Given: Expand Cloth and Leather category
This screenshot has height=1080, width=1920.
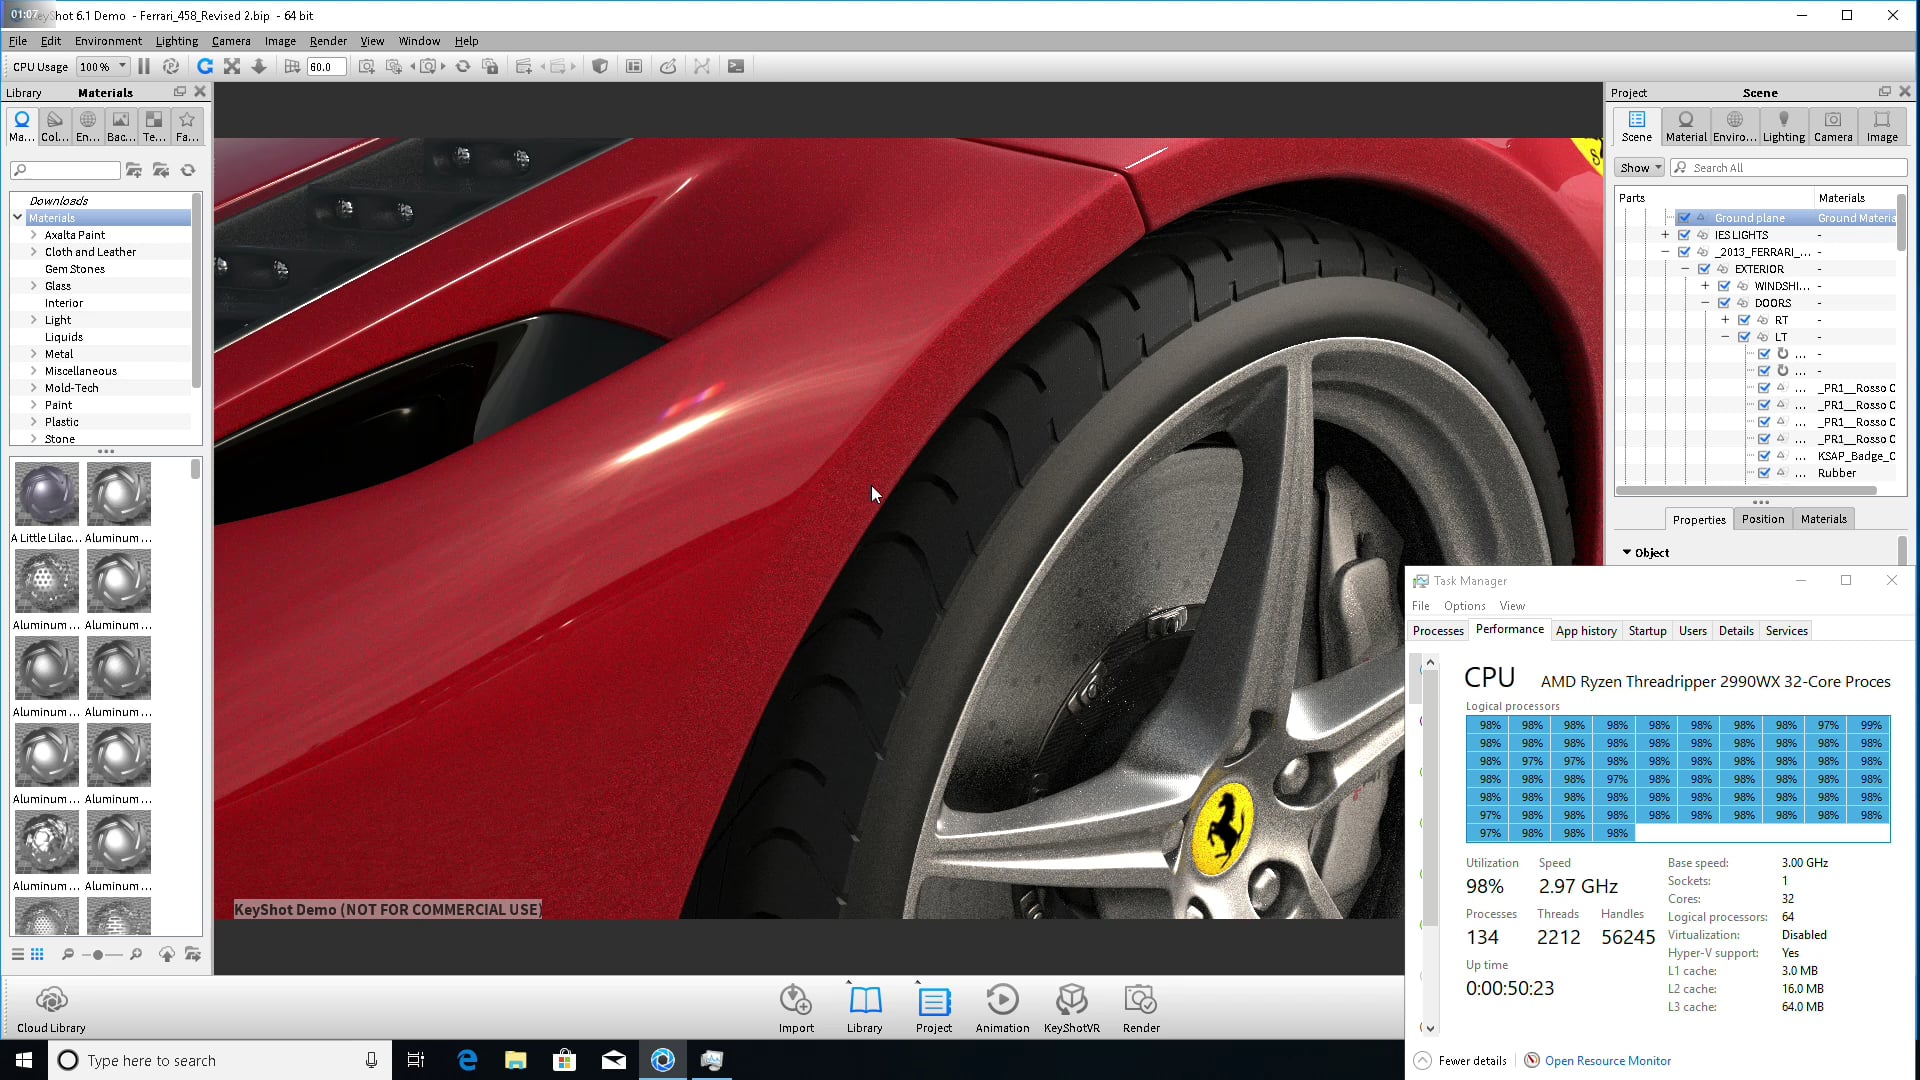Looking at the screenshot, I should pos(33,252).
